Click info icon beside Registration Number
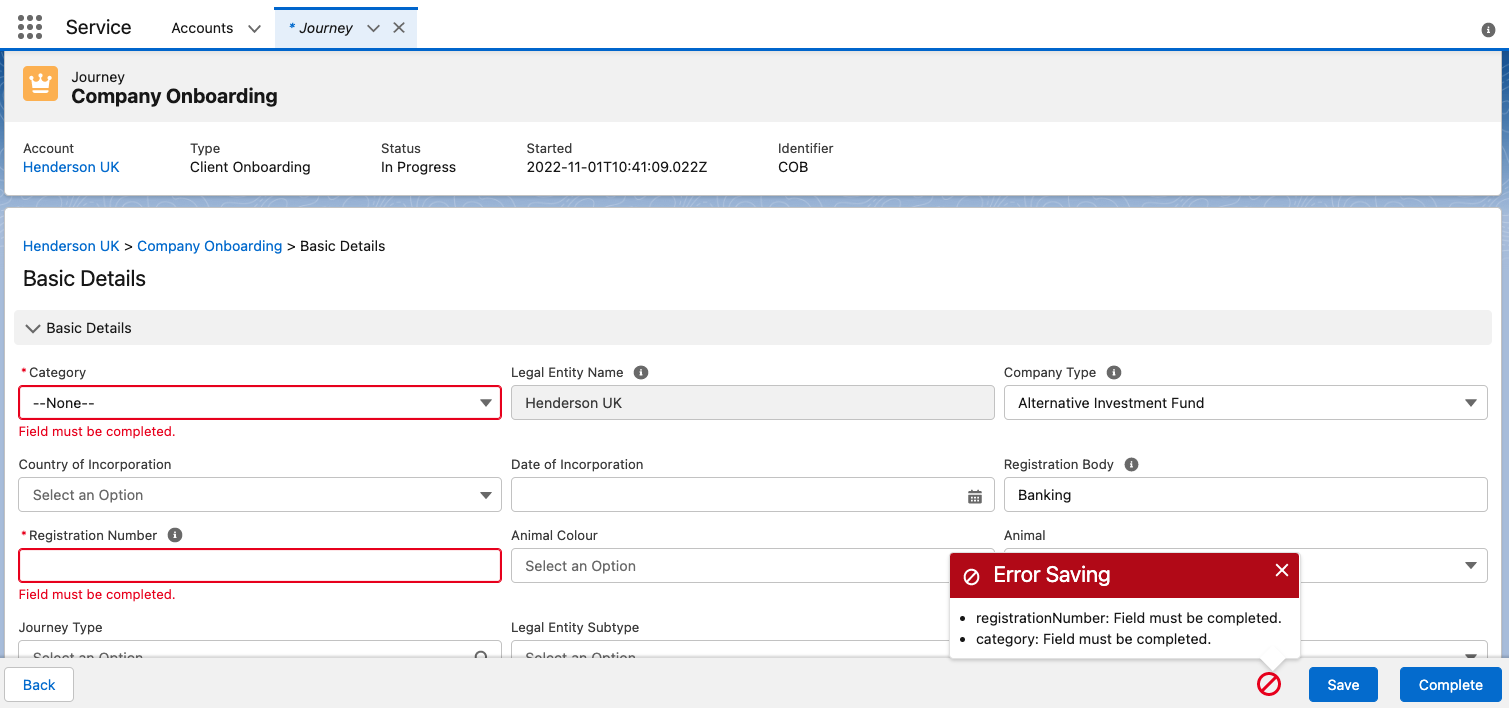The width and height of the screenshot is (1509, 708). pos(175,535)
